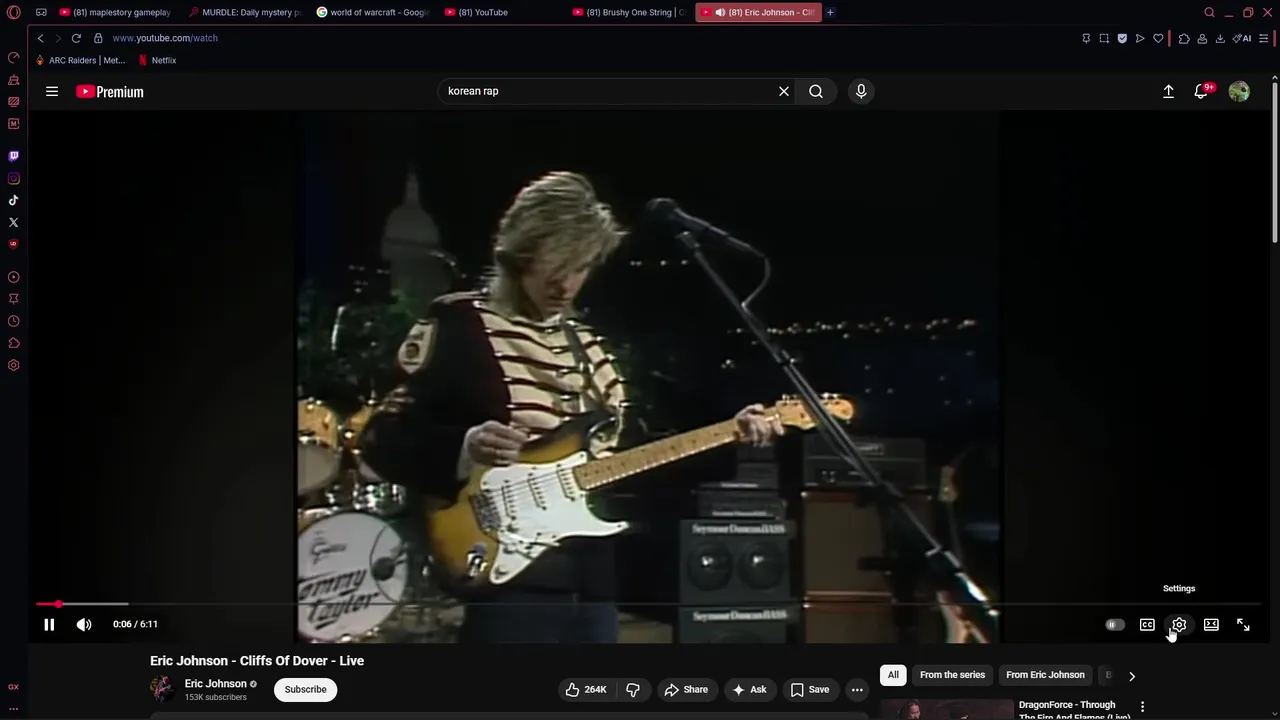Like the video (264K)
Viewport: 1280px width, 720px height.
586,689
